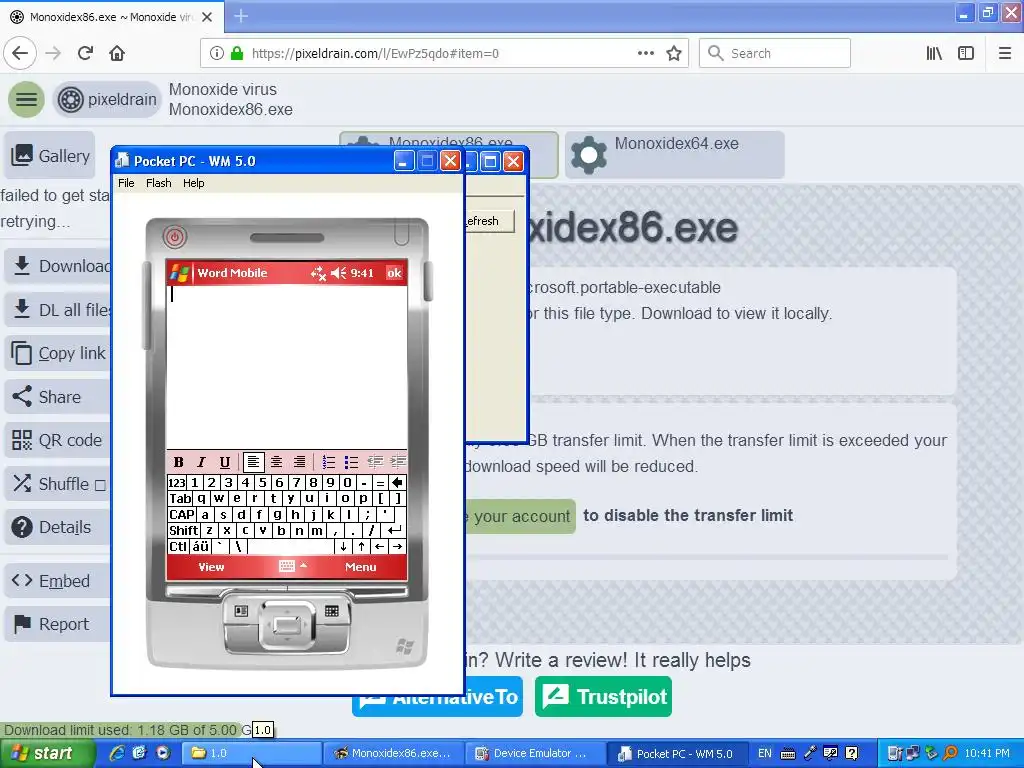This screenshot has height=768, width=1024.
Task: Click Share on pixeldrain sidebar
Action: (x=57, y=396)
